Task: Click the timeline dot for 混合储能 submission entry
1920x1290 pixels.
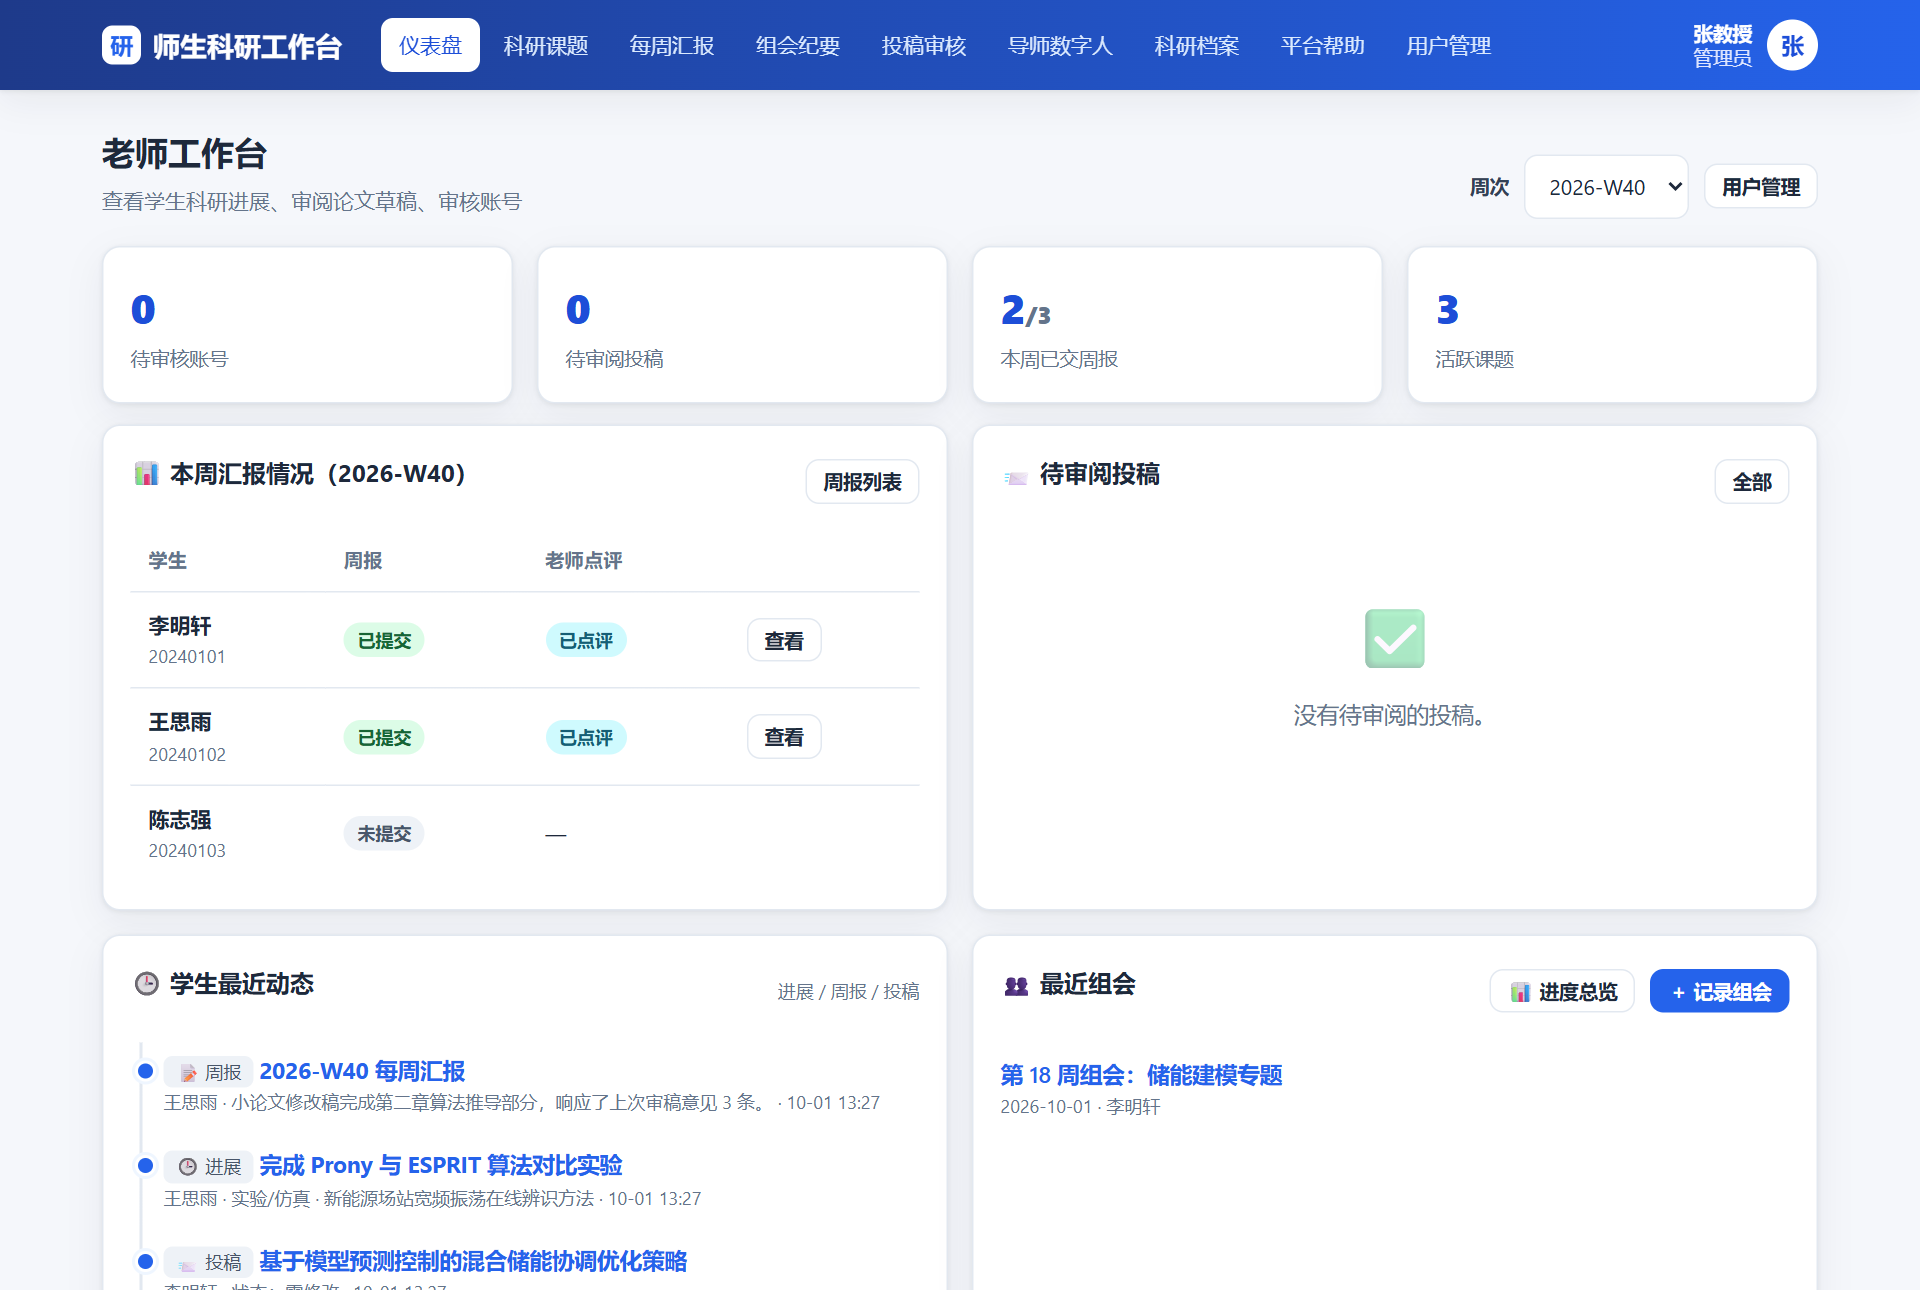Action: pyautogui.click(x=145, y=1261)
